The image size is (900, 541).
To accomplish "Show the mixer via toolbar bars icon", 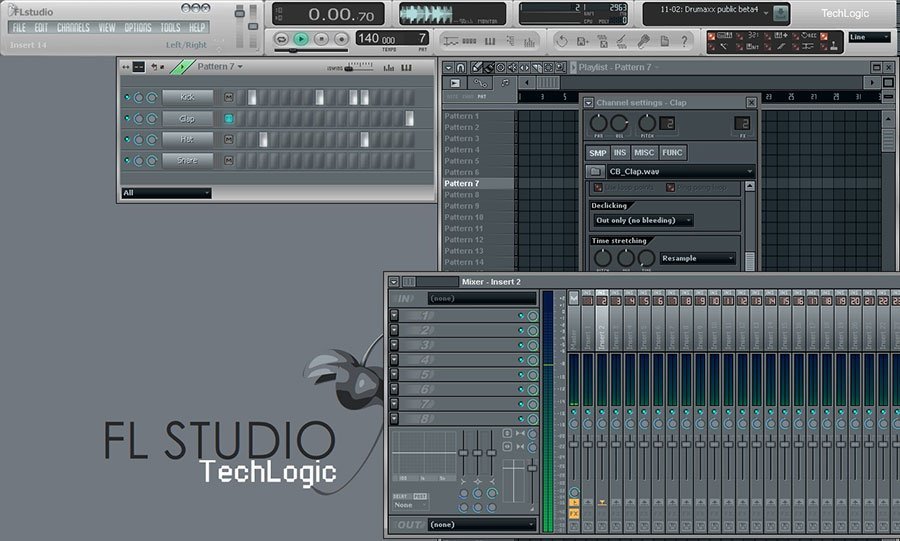I will (529, 41).
